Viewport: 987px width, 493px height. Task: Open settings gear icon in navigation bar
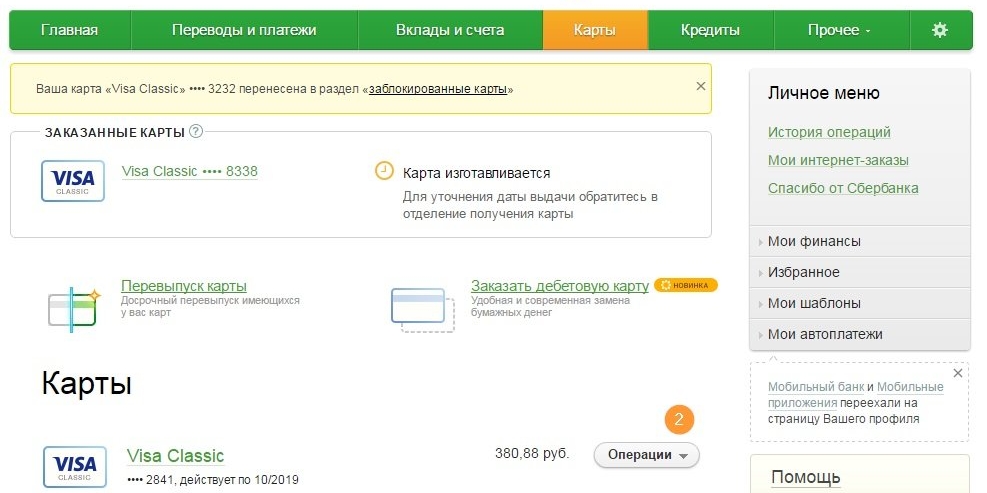pyautogui.click(x=939, y=30)
